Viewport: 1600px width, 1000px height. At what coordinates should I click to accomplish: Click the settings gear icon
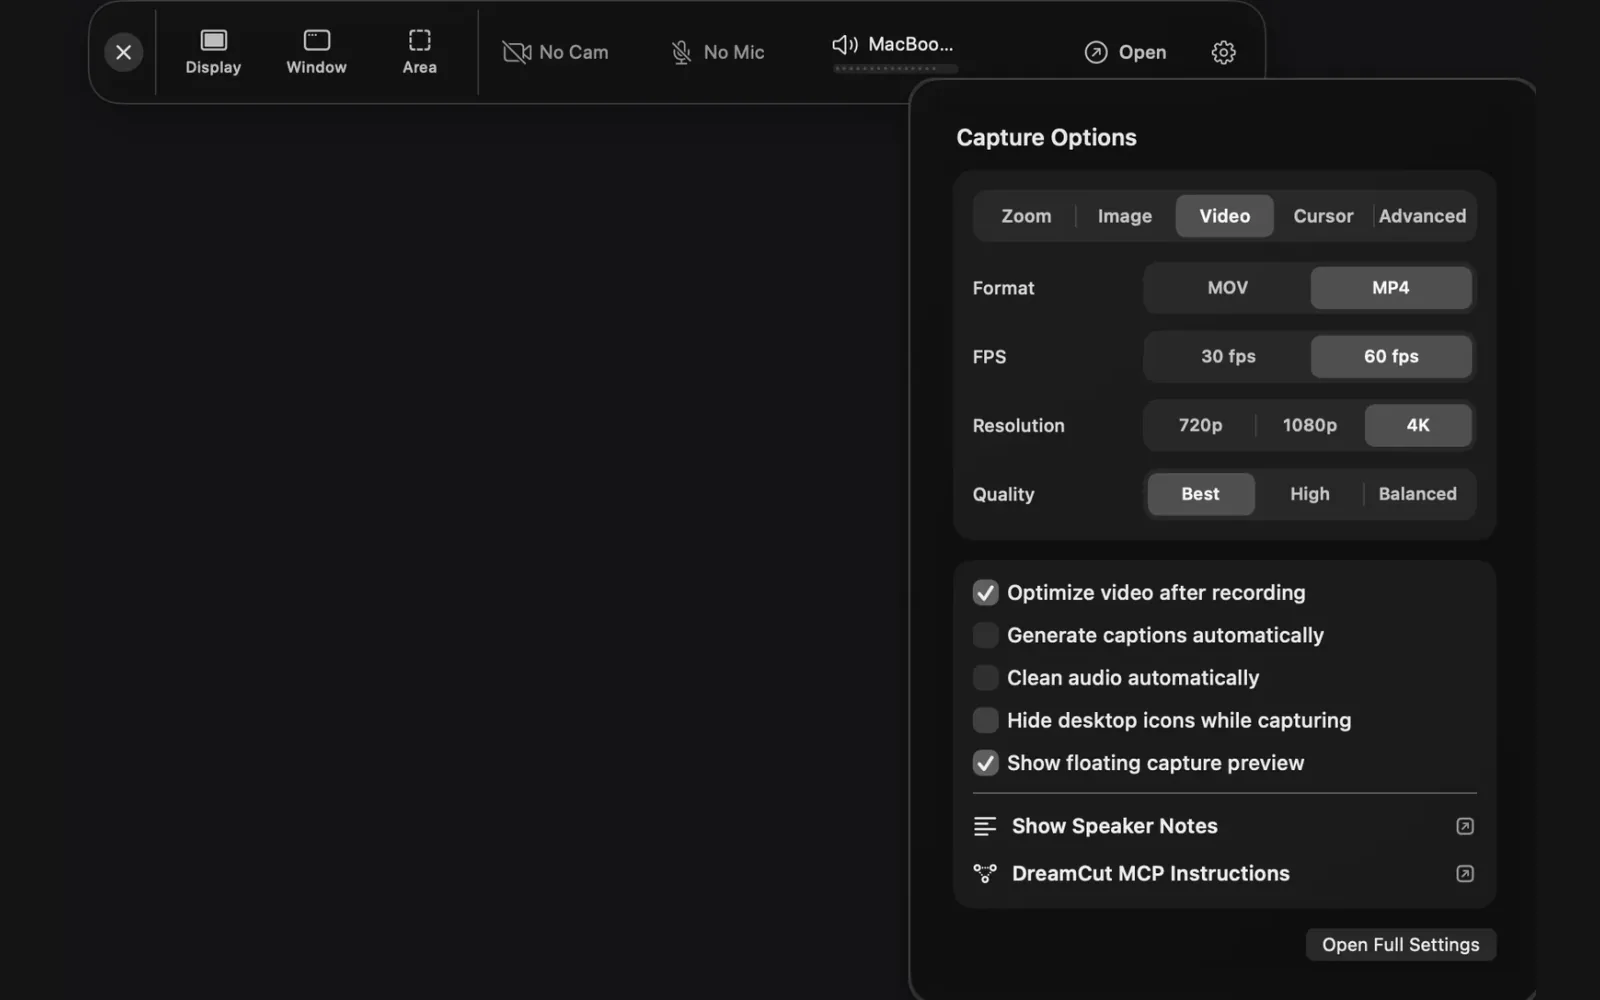(1223, 52)
